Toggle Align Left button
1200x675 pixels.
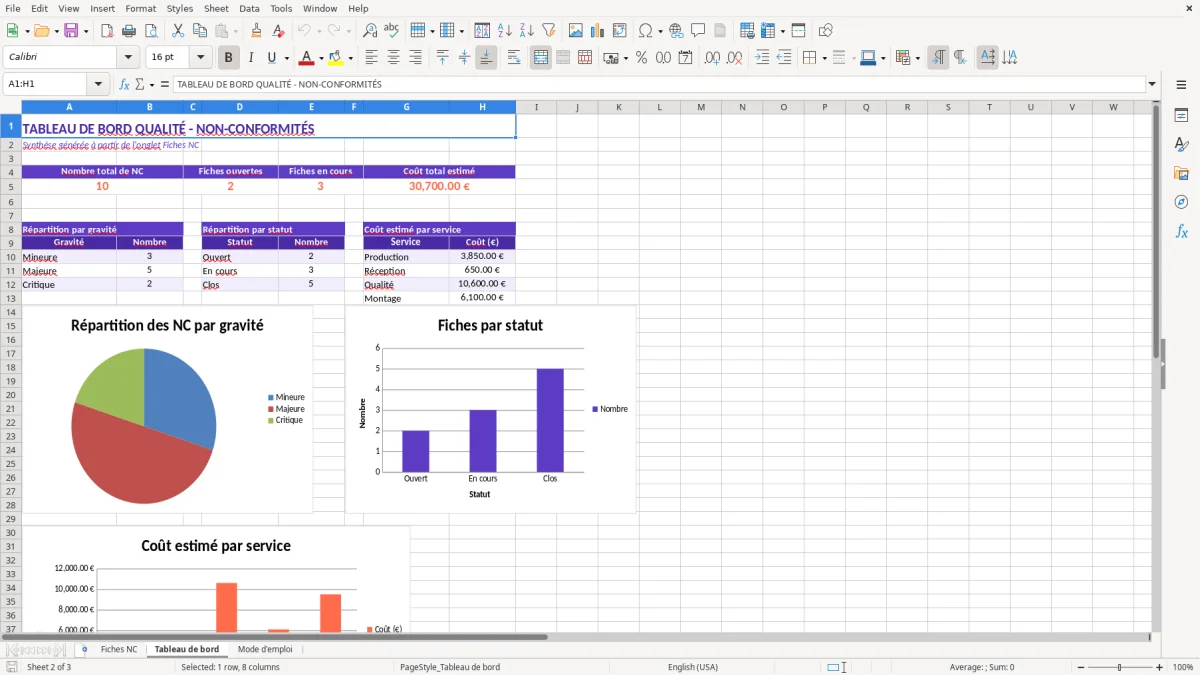[x=372, y=58]
